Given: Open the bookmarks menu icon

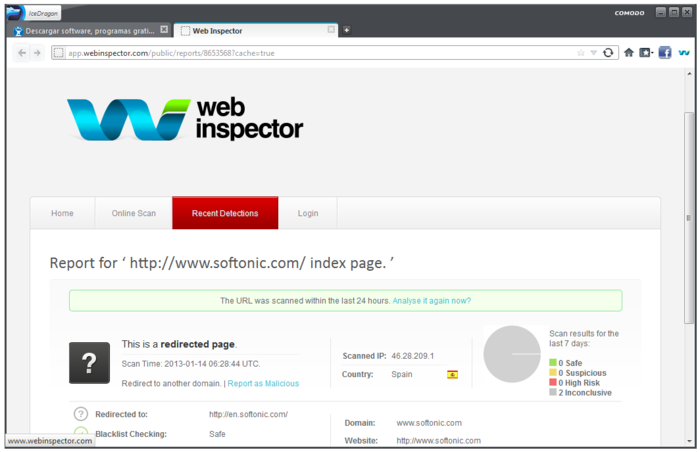Looking at the screenshot, I should tap(646, 53).
